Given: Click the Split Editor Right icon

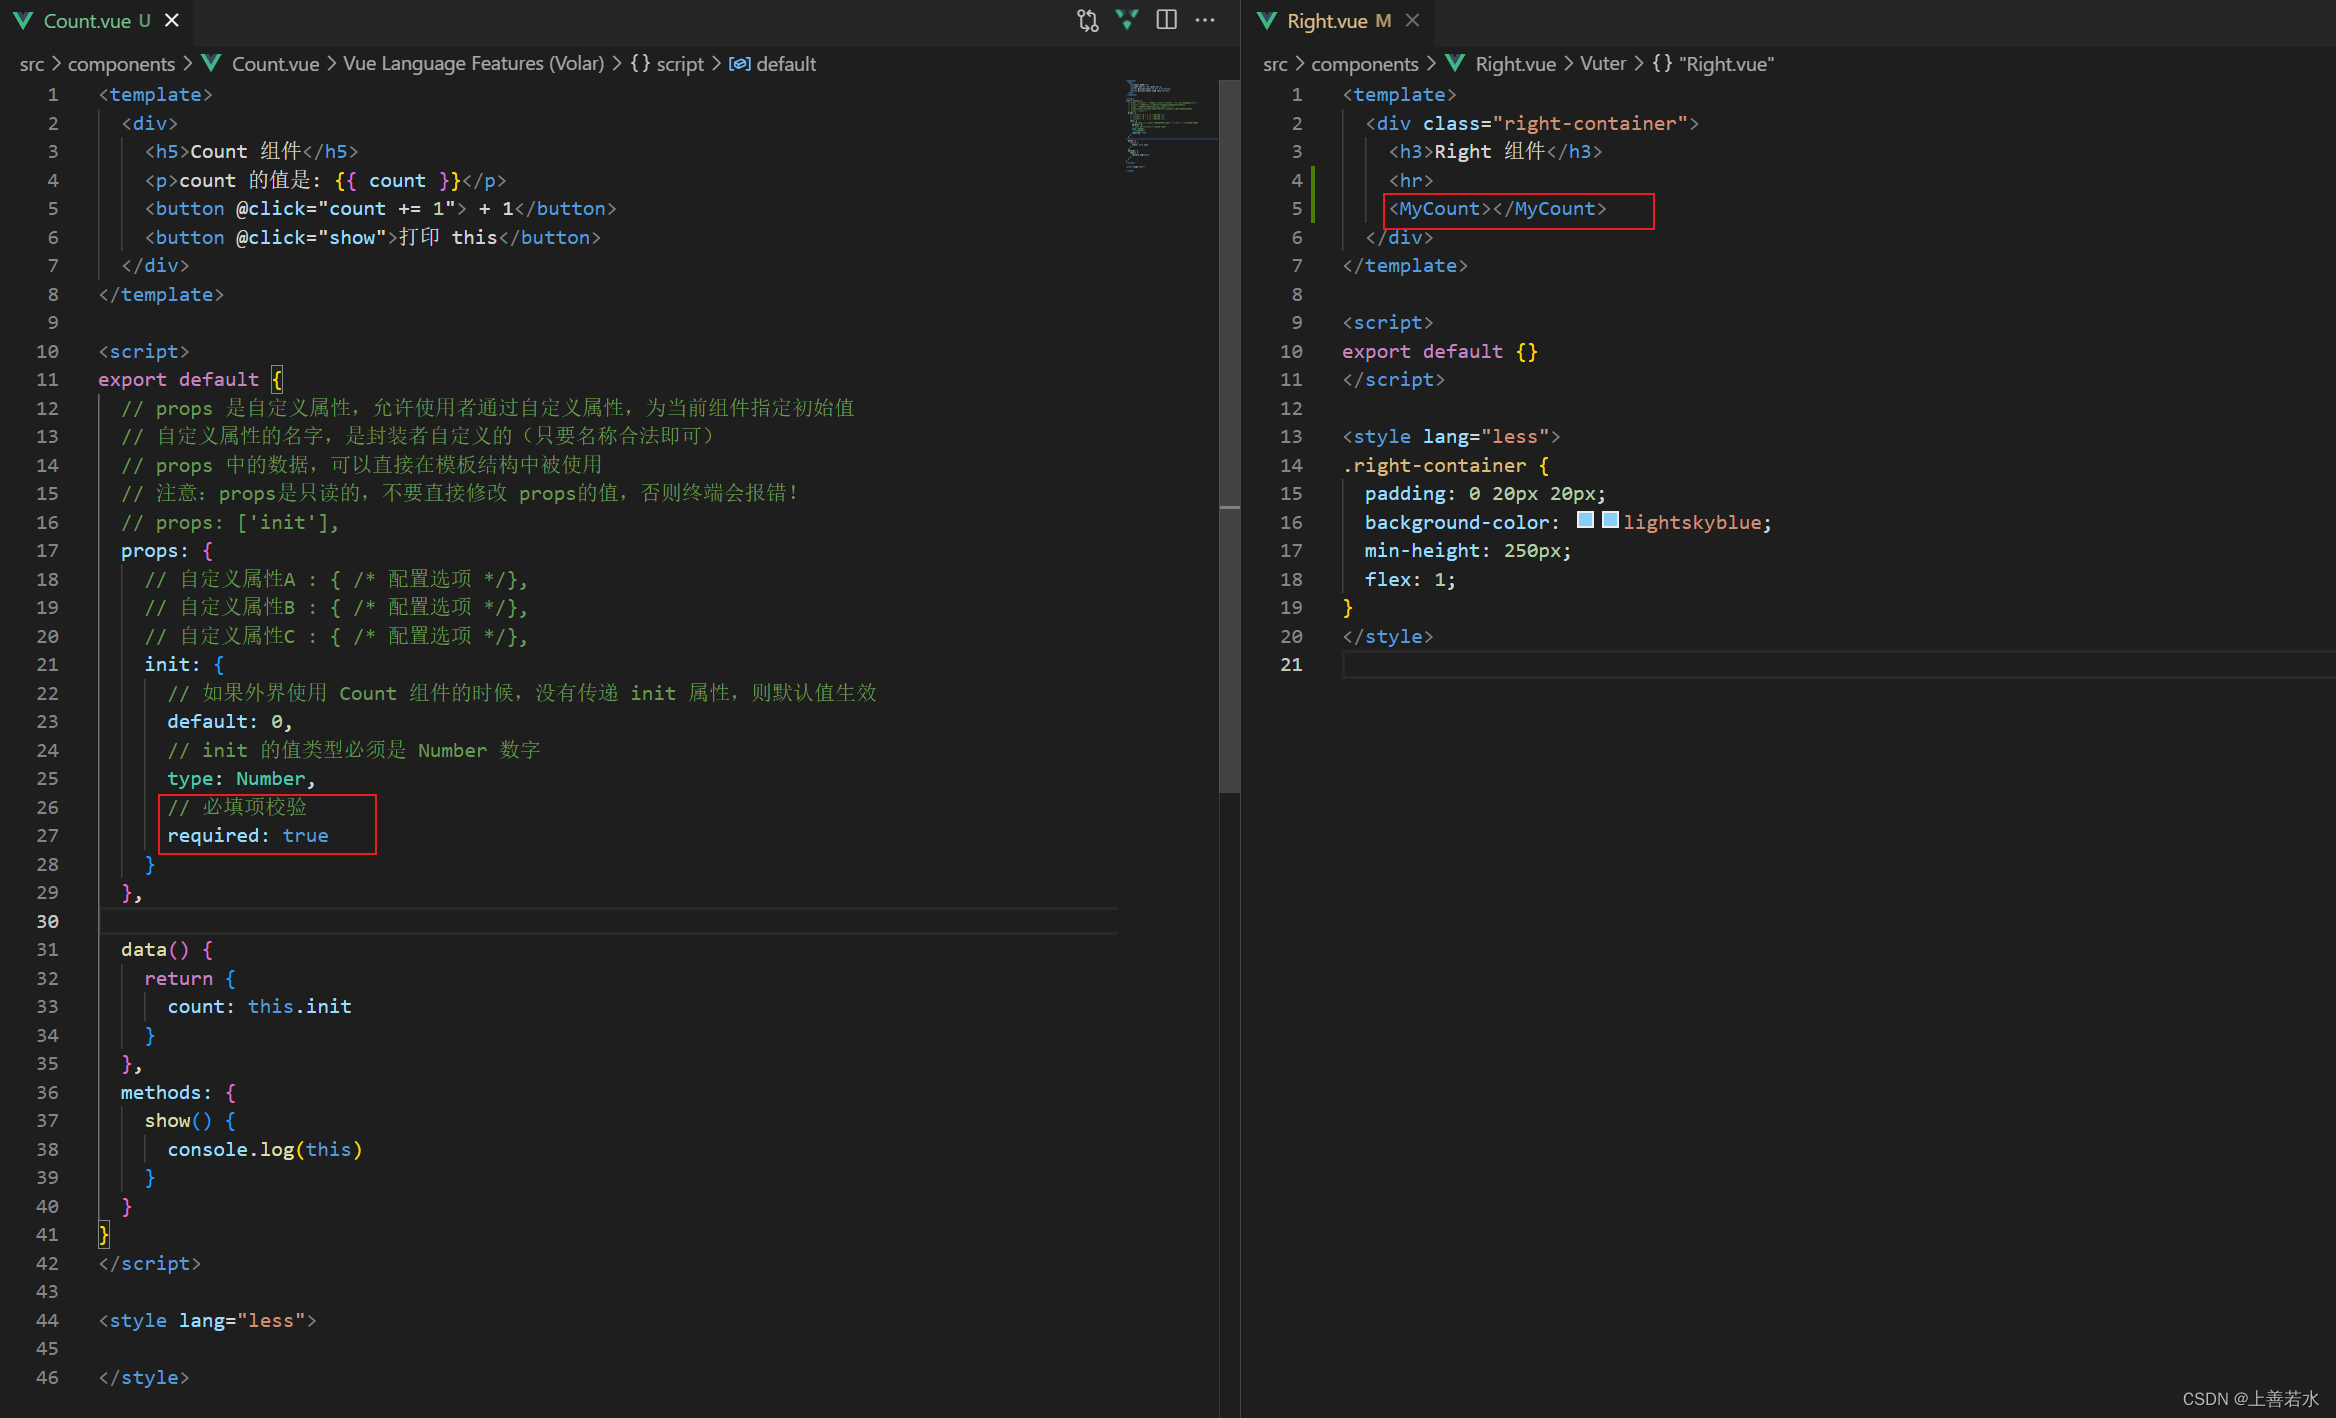Looking at the screenshot, I should [1166, 20].
